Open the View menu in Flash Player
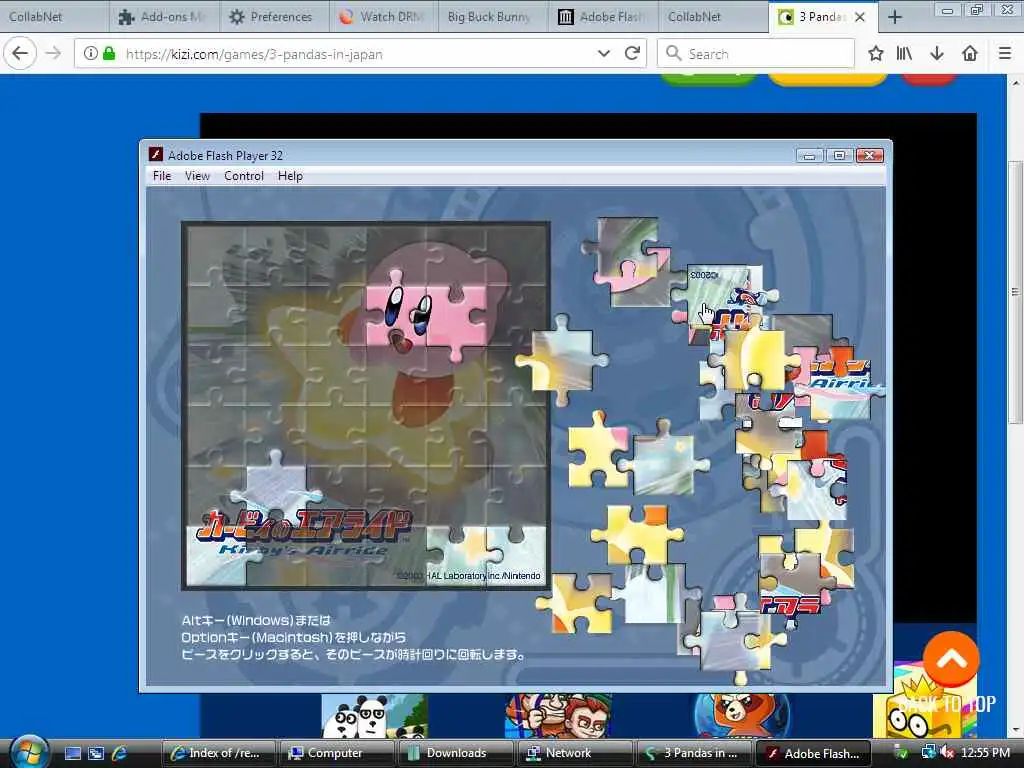Image resolution: width=1024 pixels, height=768 pixels. (197, 176)
